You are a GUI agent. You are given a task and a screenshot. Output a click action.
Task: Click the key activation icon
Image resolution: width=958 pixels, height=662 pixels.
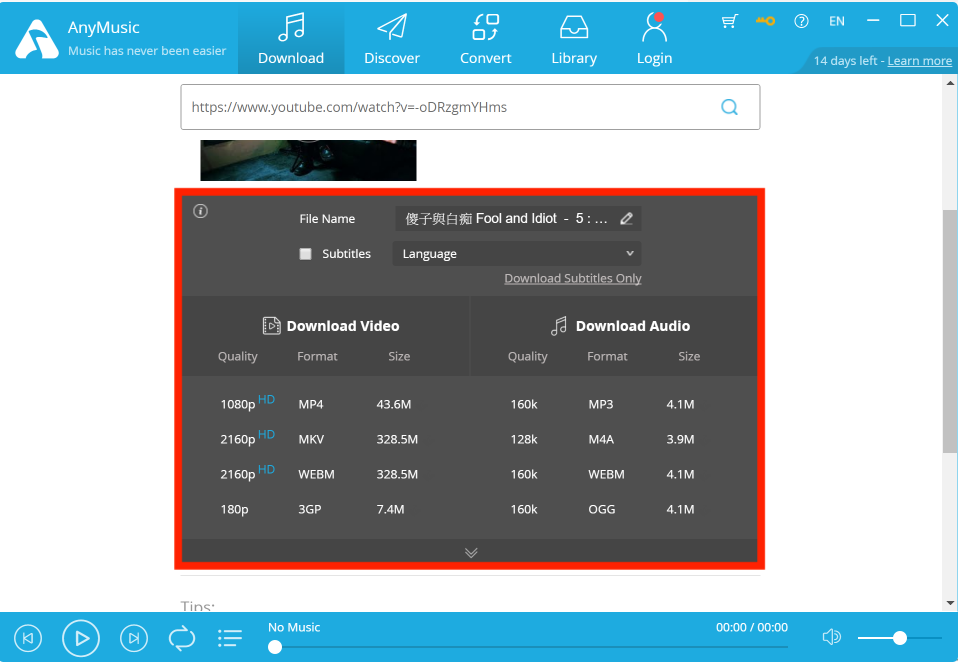(765, 21)
